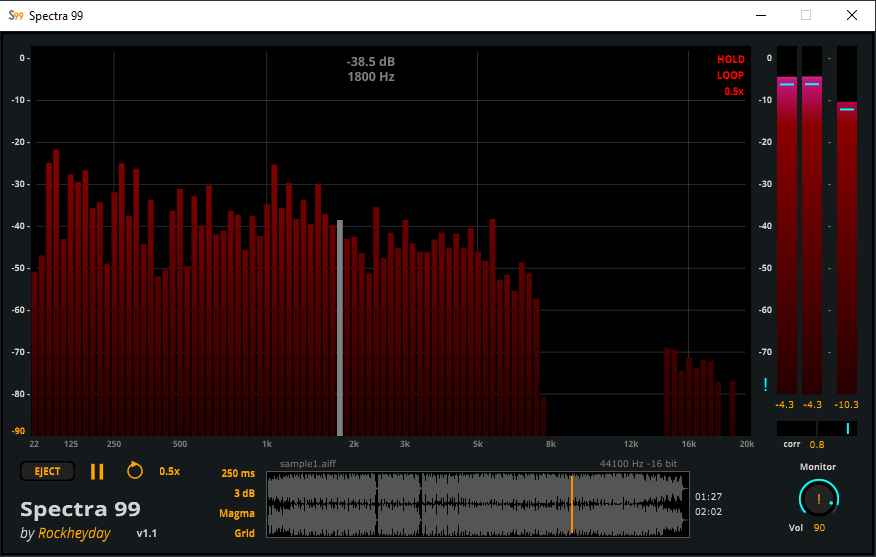Click the -10.3 peak value label

pos(846,405)
